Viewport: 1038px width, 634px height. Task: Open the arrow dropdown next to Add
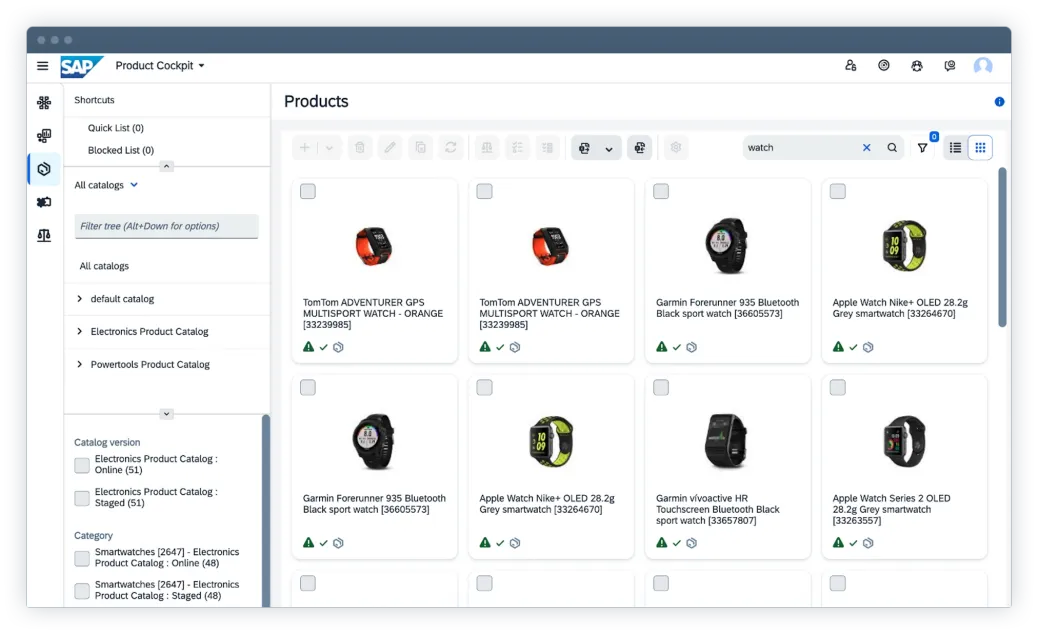pyautogui.click(x=329, y=148)
